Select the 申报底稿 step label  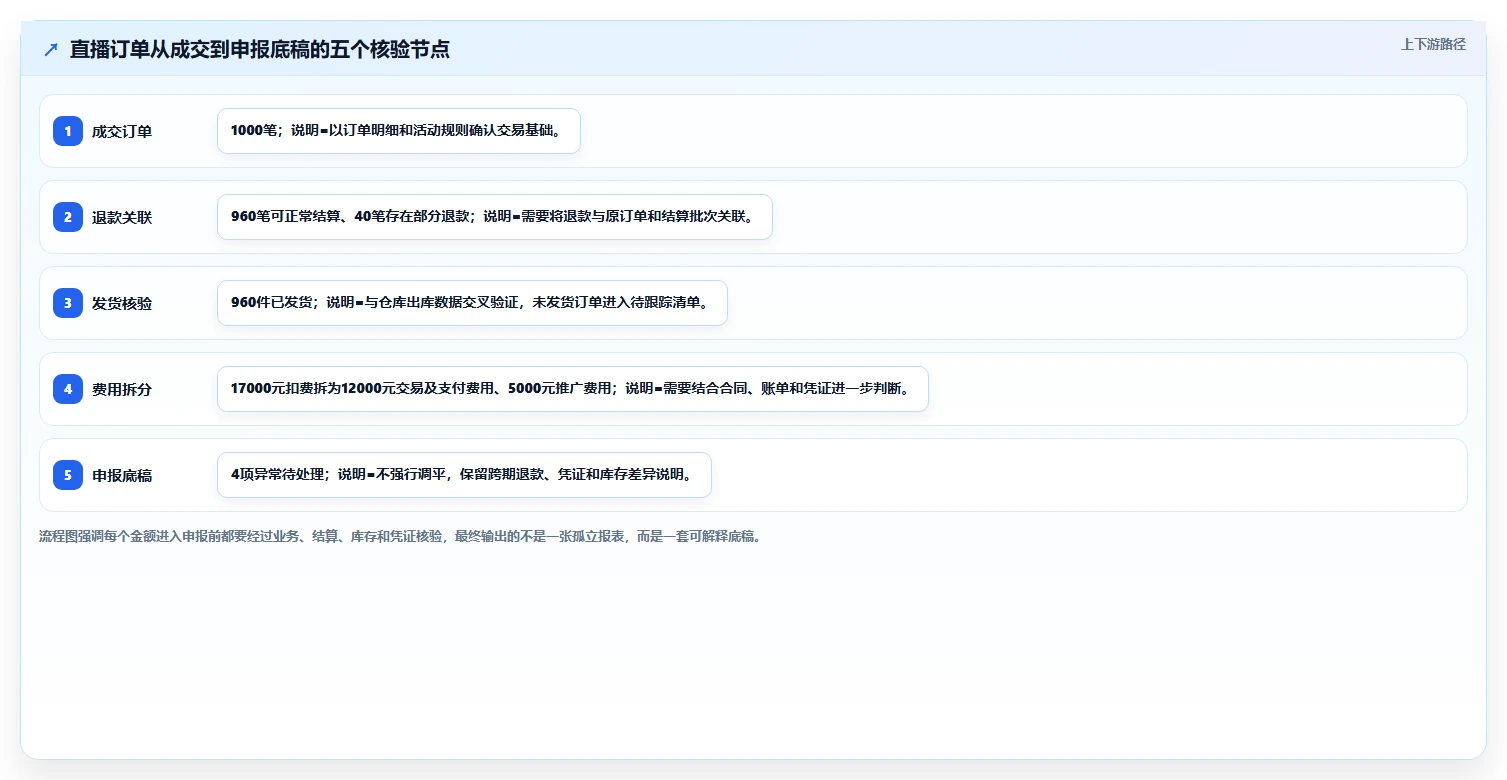click(122, 475)
